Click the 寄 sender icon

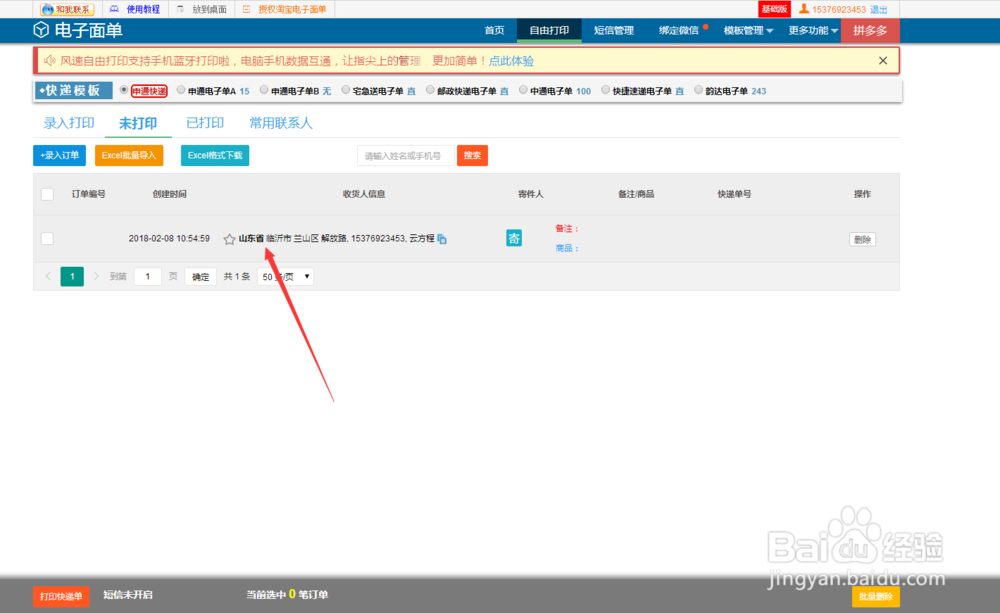pos(514,239)
